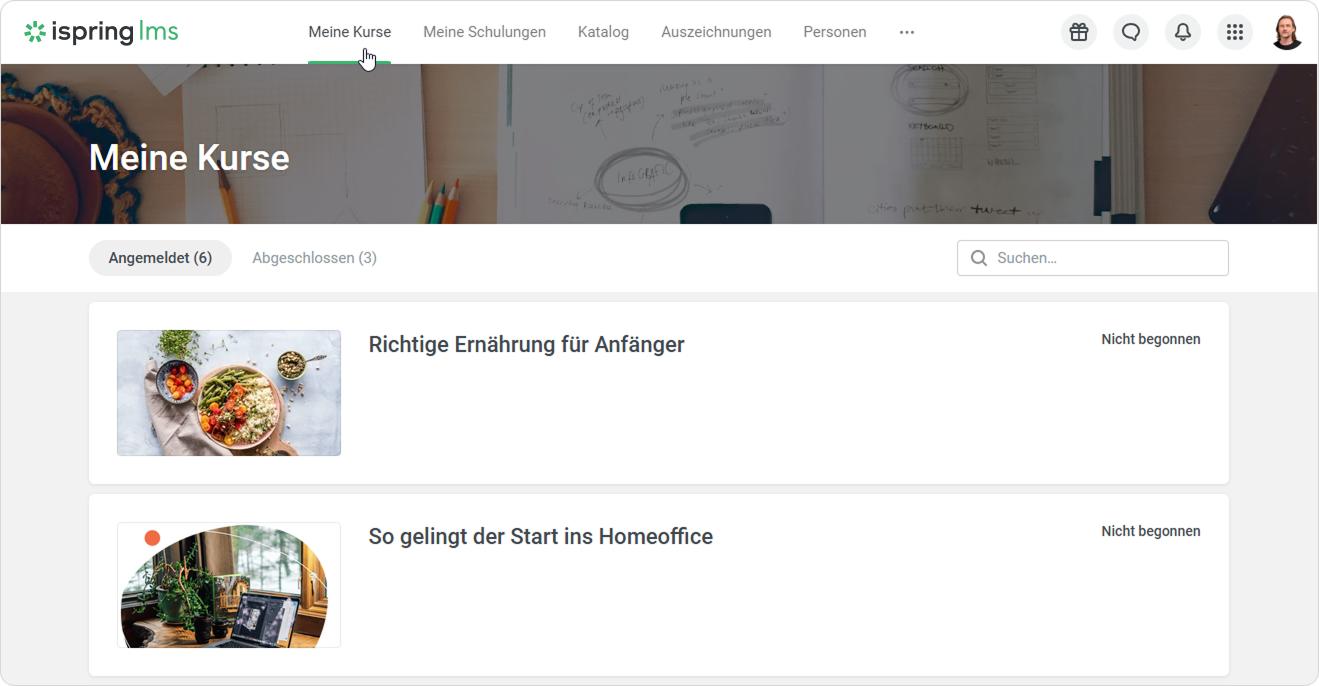Open the Personen section
The image size is (1319, 686).
point(834,32)
